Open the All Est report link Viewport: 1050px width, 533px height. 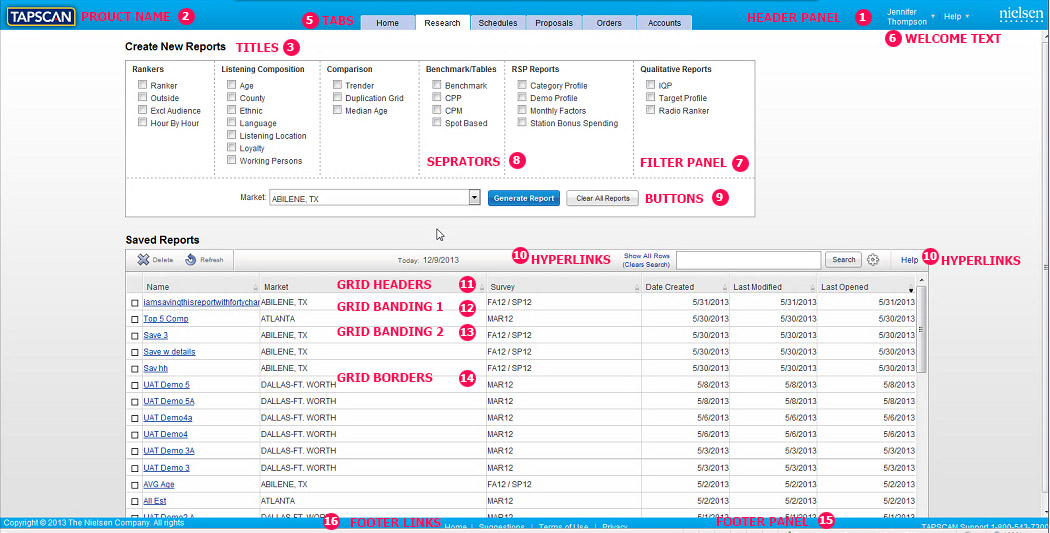click(155, 501)
